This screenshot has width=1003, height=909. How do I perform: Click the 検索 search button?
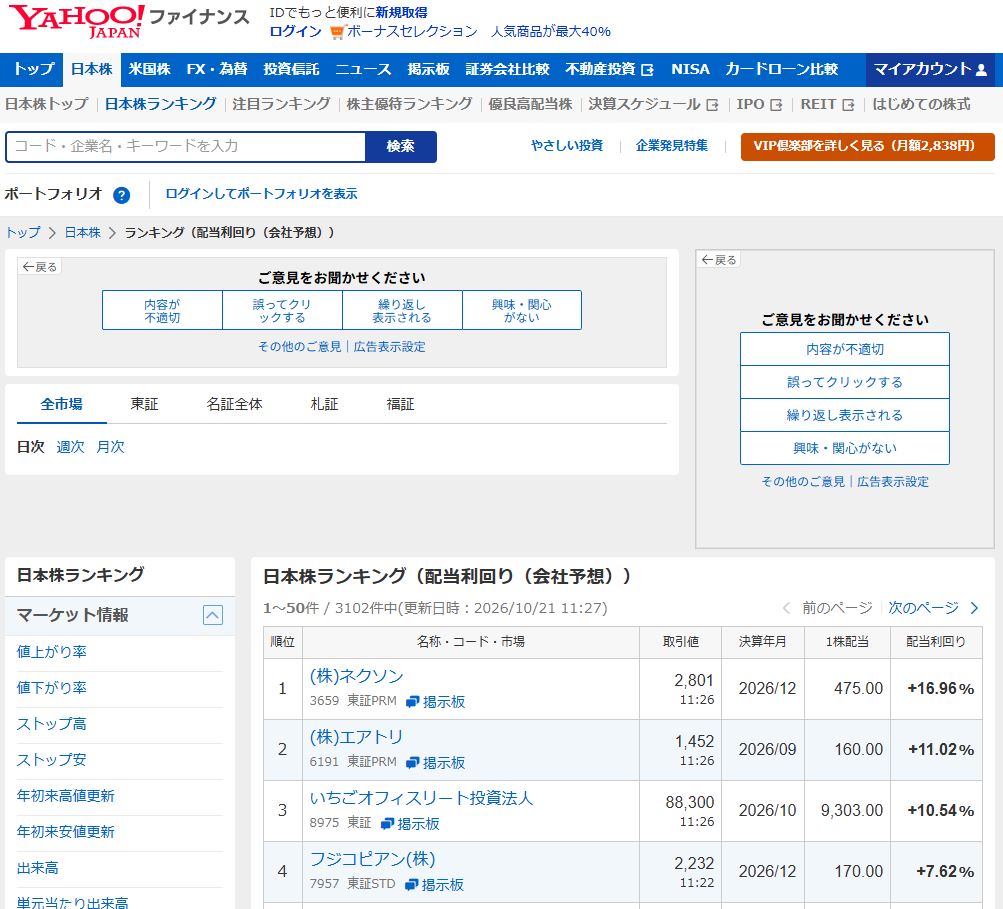(401, 146)
